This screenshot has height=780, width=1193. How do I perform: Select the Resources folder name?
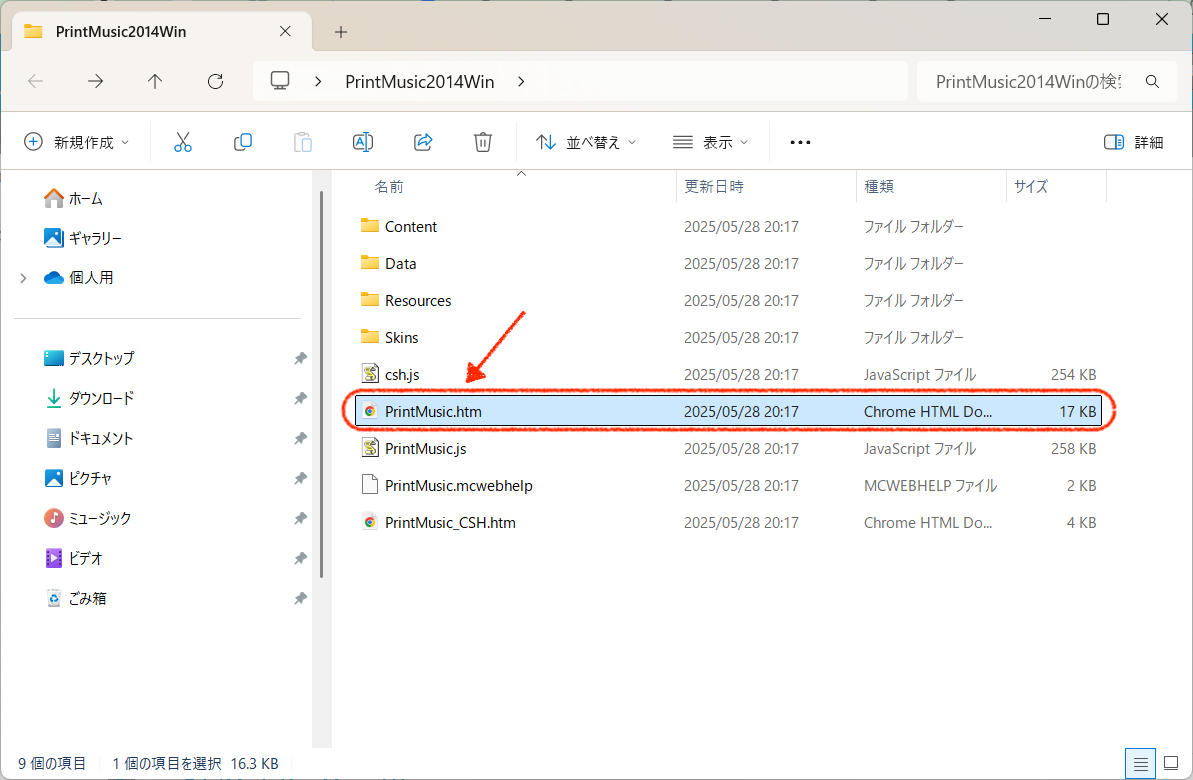coord(418,301)
